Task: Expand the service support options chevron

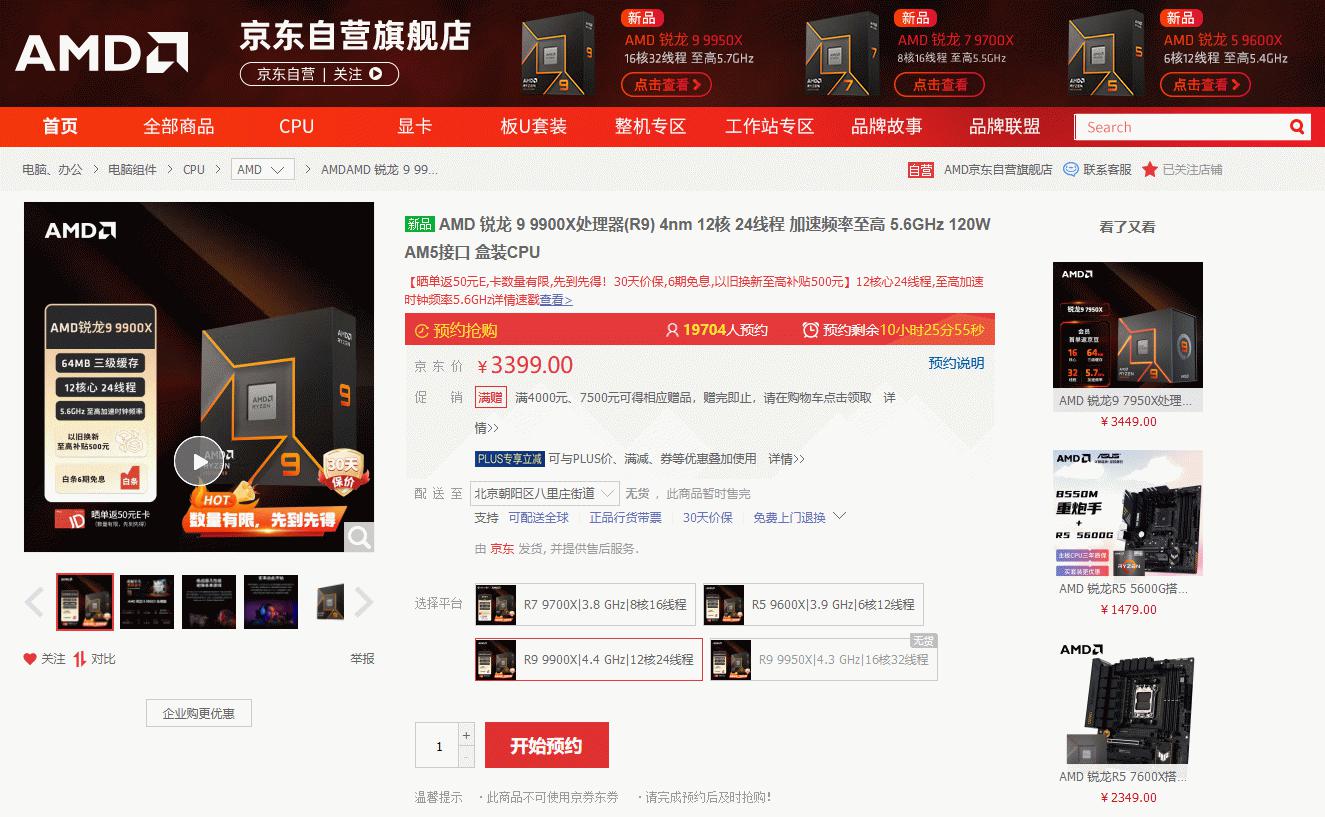Action: tap(839, 517)
